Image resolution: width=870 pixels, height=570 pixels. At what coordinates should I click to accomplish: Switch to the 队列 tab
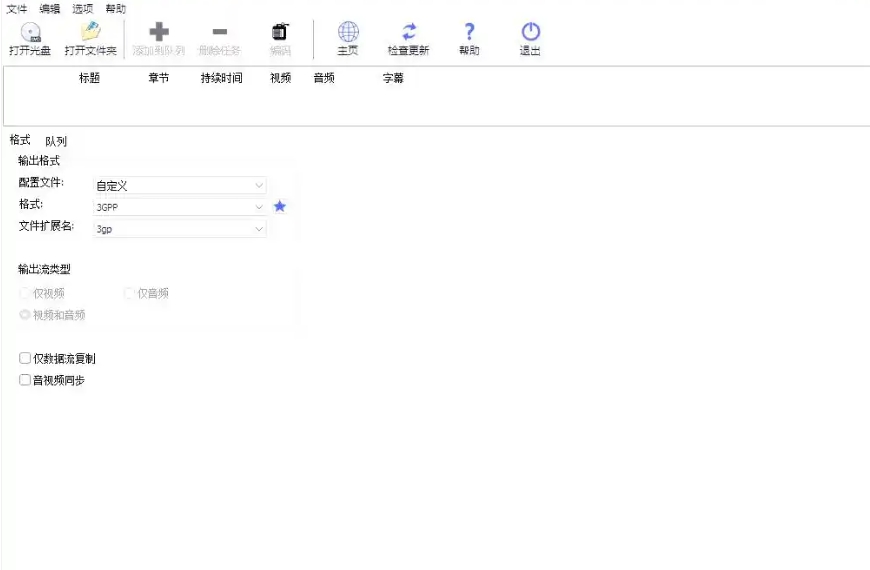point(56,142)
